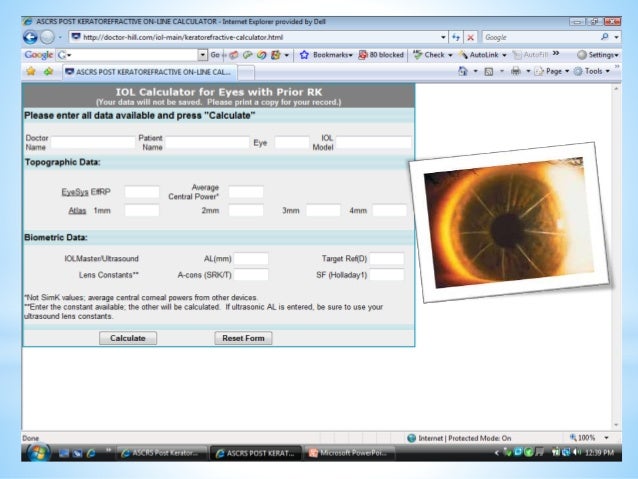
Task: Click the Bookmarks star icon
Action: tap(304, 55)
